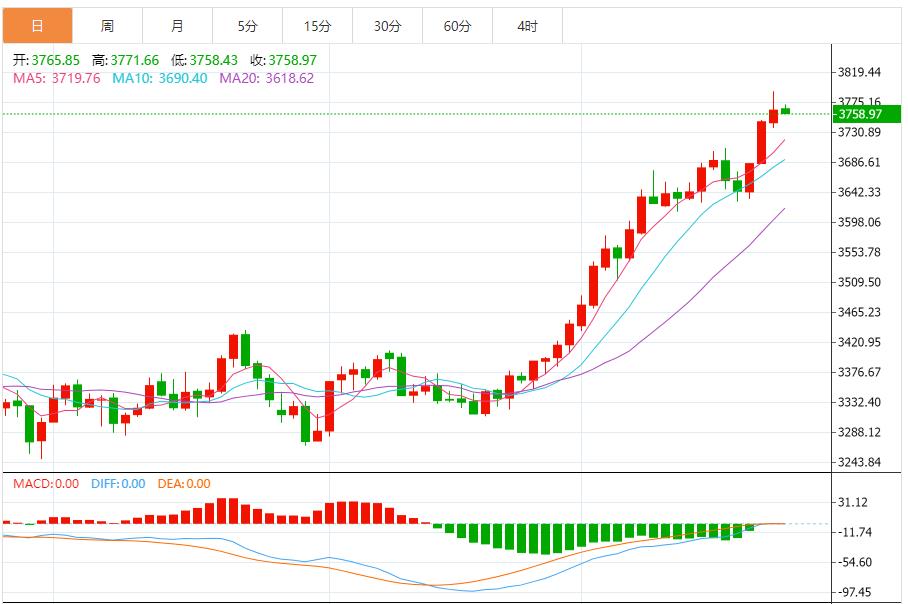Select the 日 daily timeframe tab
The height and width of the screenshot is (604, 908).
point(37,26)
